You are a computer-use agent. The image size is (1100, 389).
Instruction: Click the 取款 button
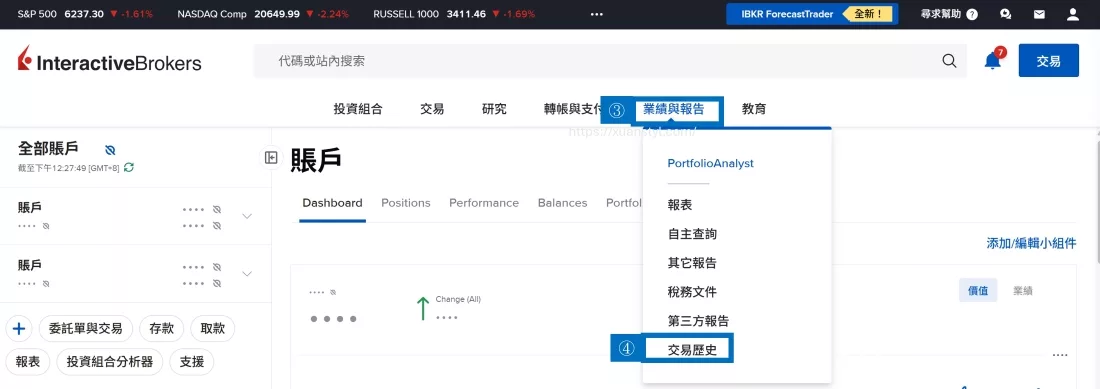[213, 328]
